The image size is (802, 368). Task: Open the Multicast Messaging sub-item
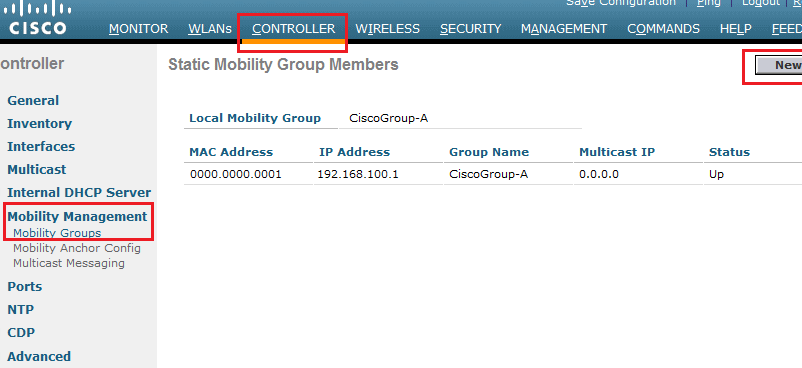(69, 263)
